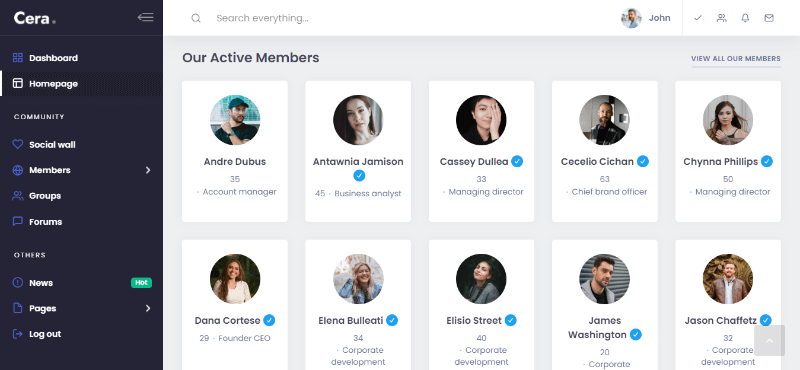Open the messages envelope icon
800x370 pixels.
(x=769, y=18)
